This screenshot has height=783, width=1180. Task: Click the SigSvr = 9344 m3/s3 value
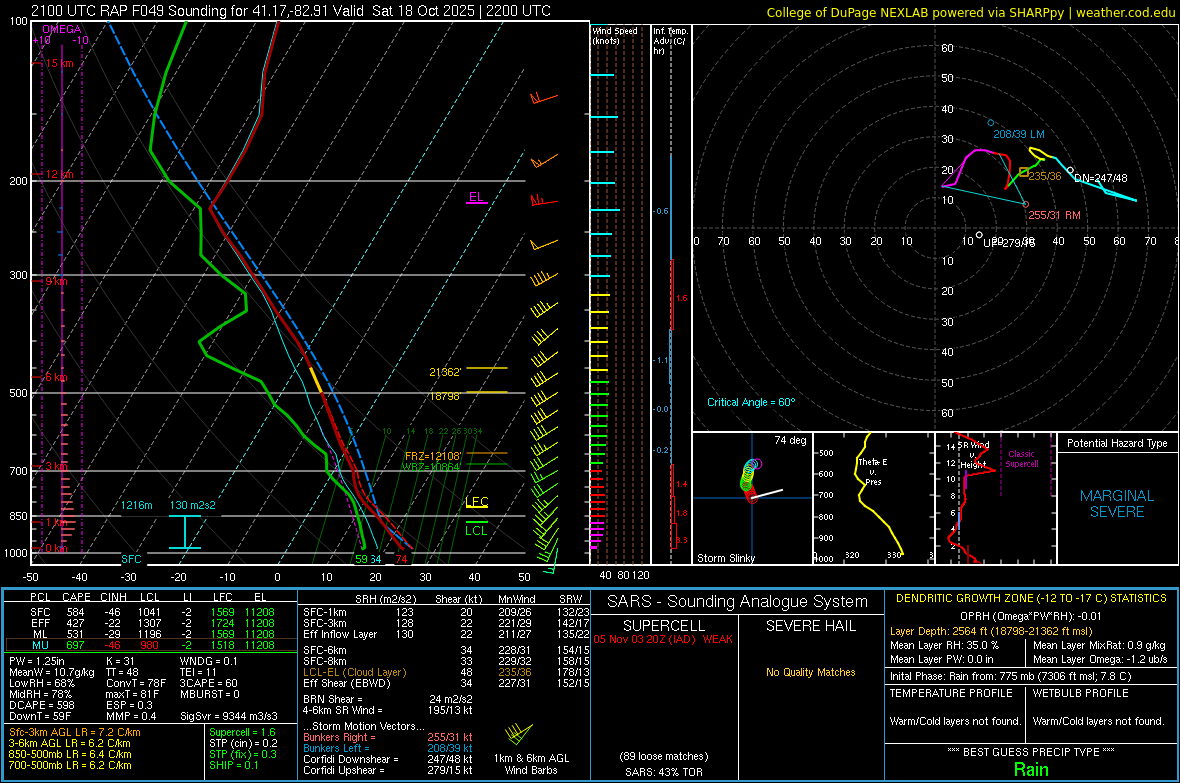(229, 716)
